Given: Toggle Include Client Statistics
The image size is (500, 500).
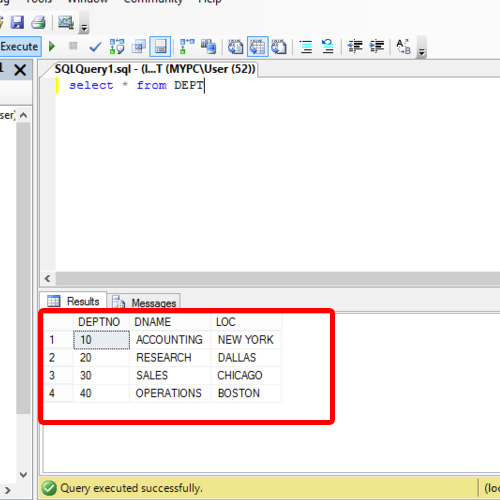Looking at the screenshot, I should (x=208, y=46).
